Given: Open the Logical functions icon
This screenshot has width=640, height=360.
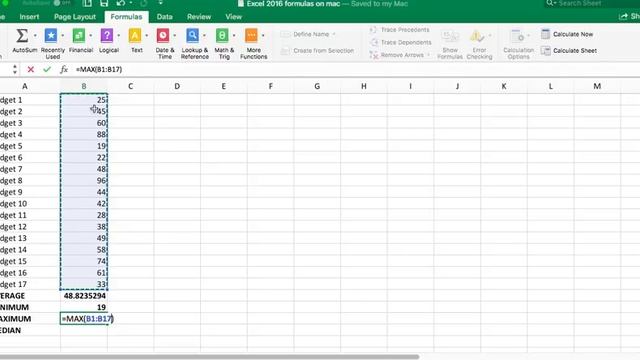Looking at the screenshot, I should click(107, 36).
